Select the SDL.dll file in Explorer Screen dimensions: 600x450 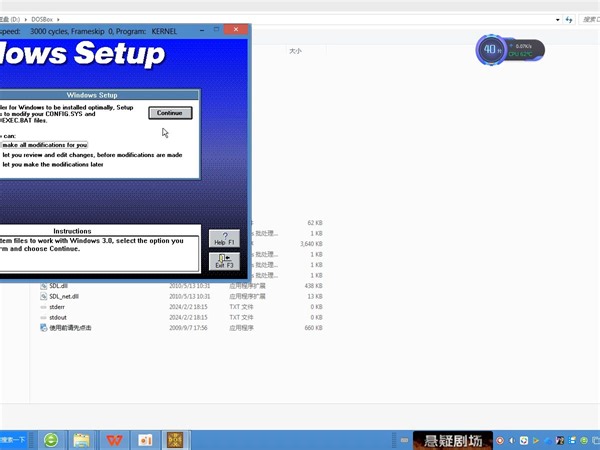[x=59, y=286]
